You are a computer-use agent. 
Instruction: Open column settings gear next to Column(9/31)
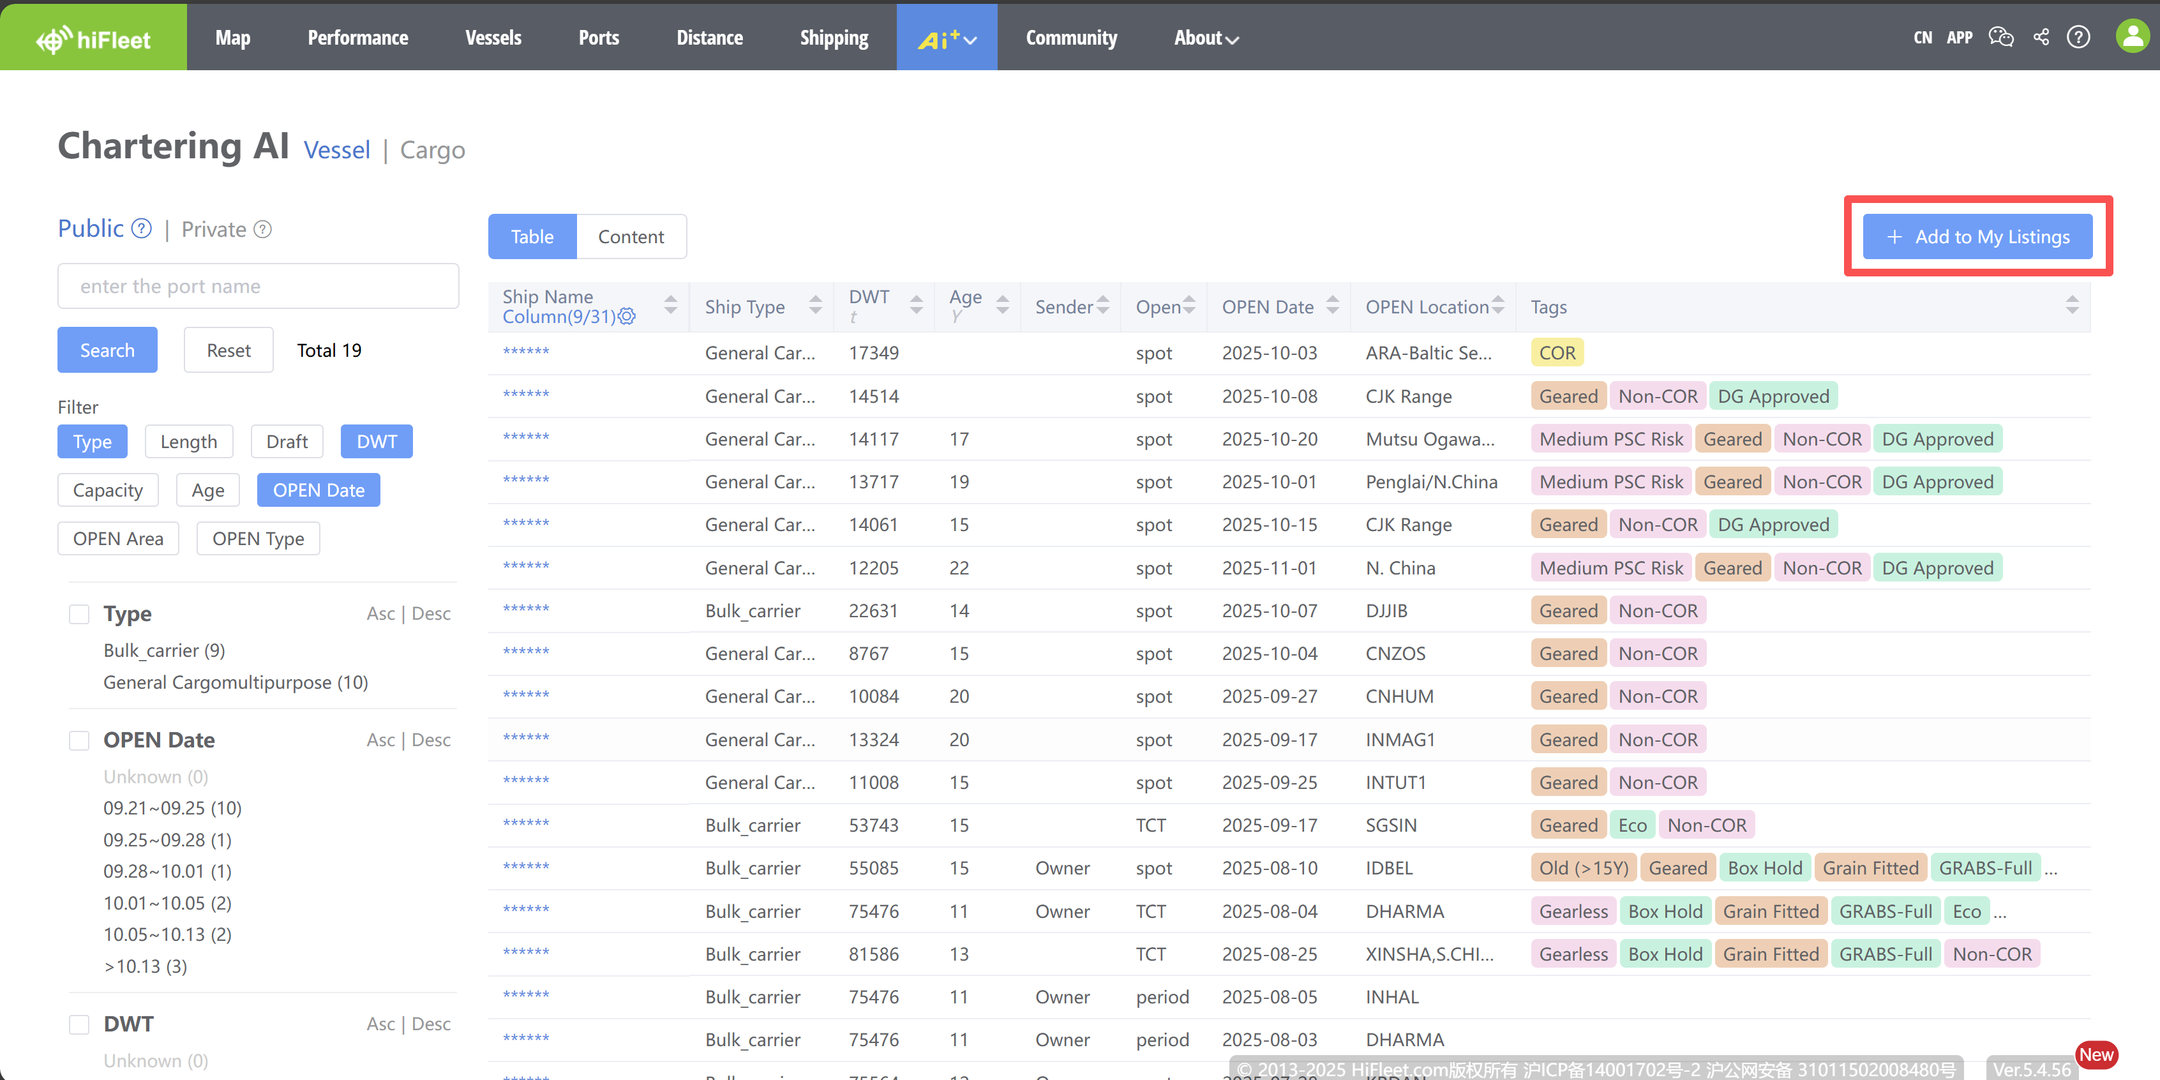click(x=627, y=317)
